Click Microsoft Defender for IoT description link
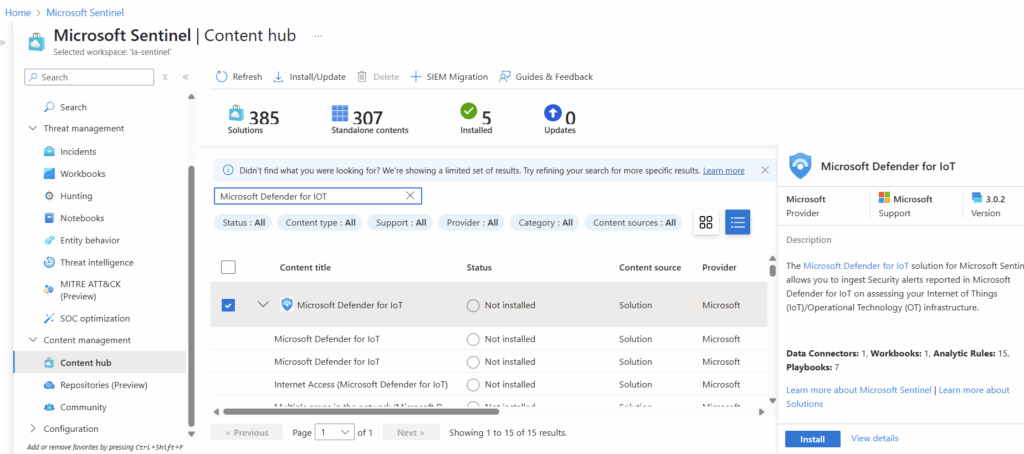This screenshot has width=1024, height=454. coord(856,266)
